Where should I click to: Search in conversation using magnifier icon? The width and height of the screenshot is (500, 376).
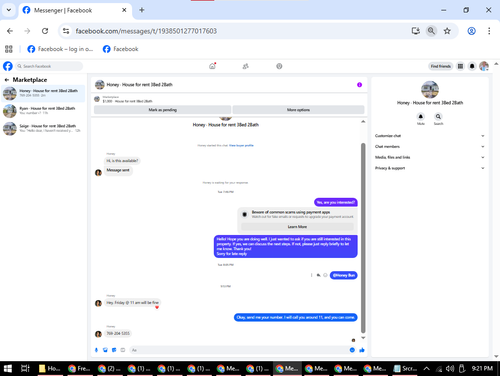[438, 116]
